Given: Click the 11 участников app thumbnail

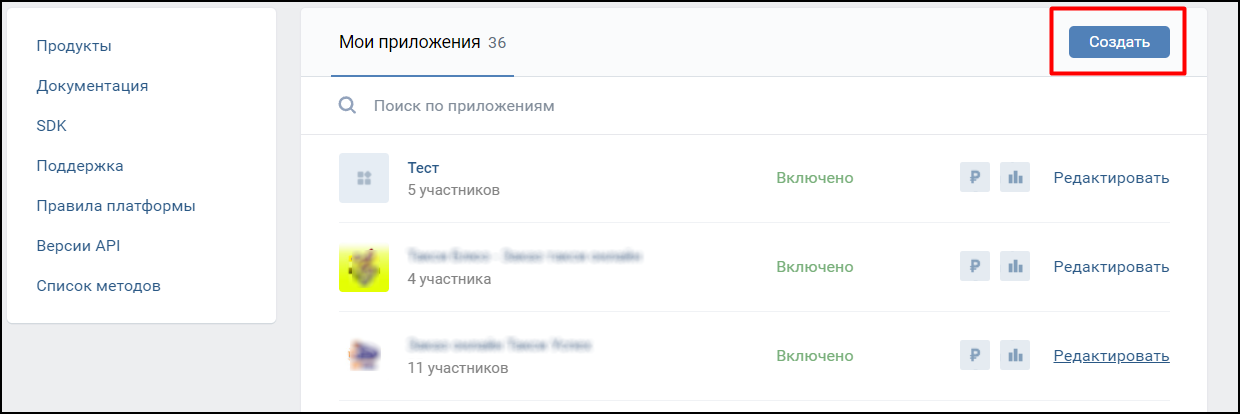Looking at the screenshot, I should [364, 356].
